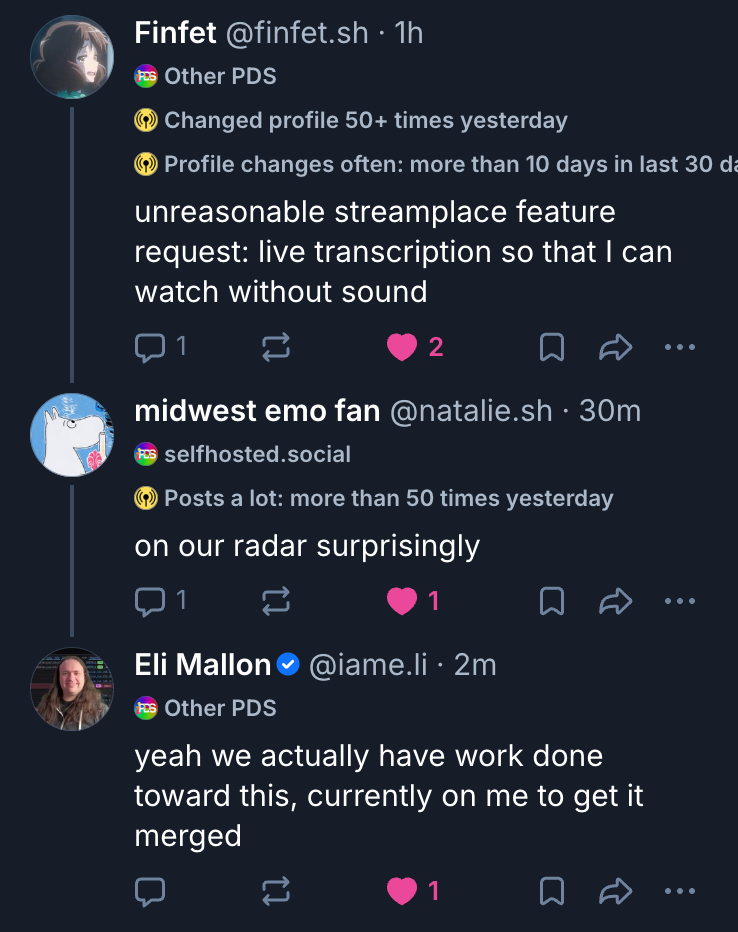This screenshot has height=932, width=738.
Task: Reply to Finfet's streamplace feature post
Action: point(150,347)
